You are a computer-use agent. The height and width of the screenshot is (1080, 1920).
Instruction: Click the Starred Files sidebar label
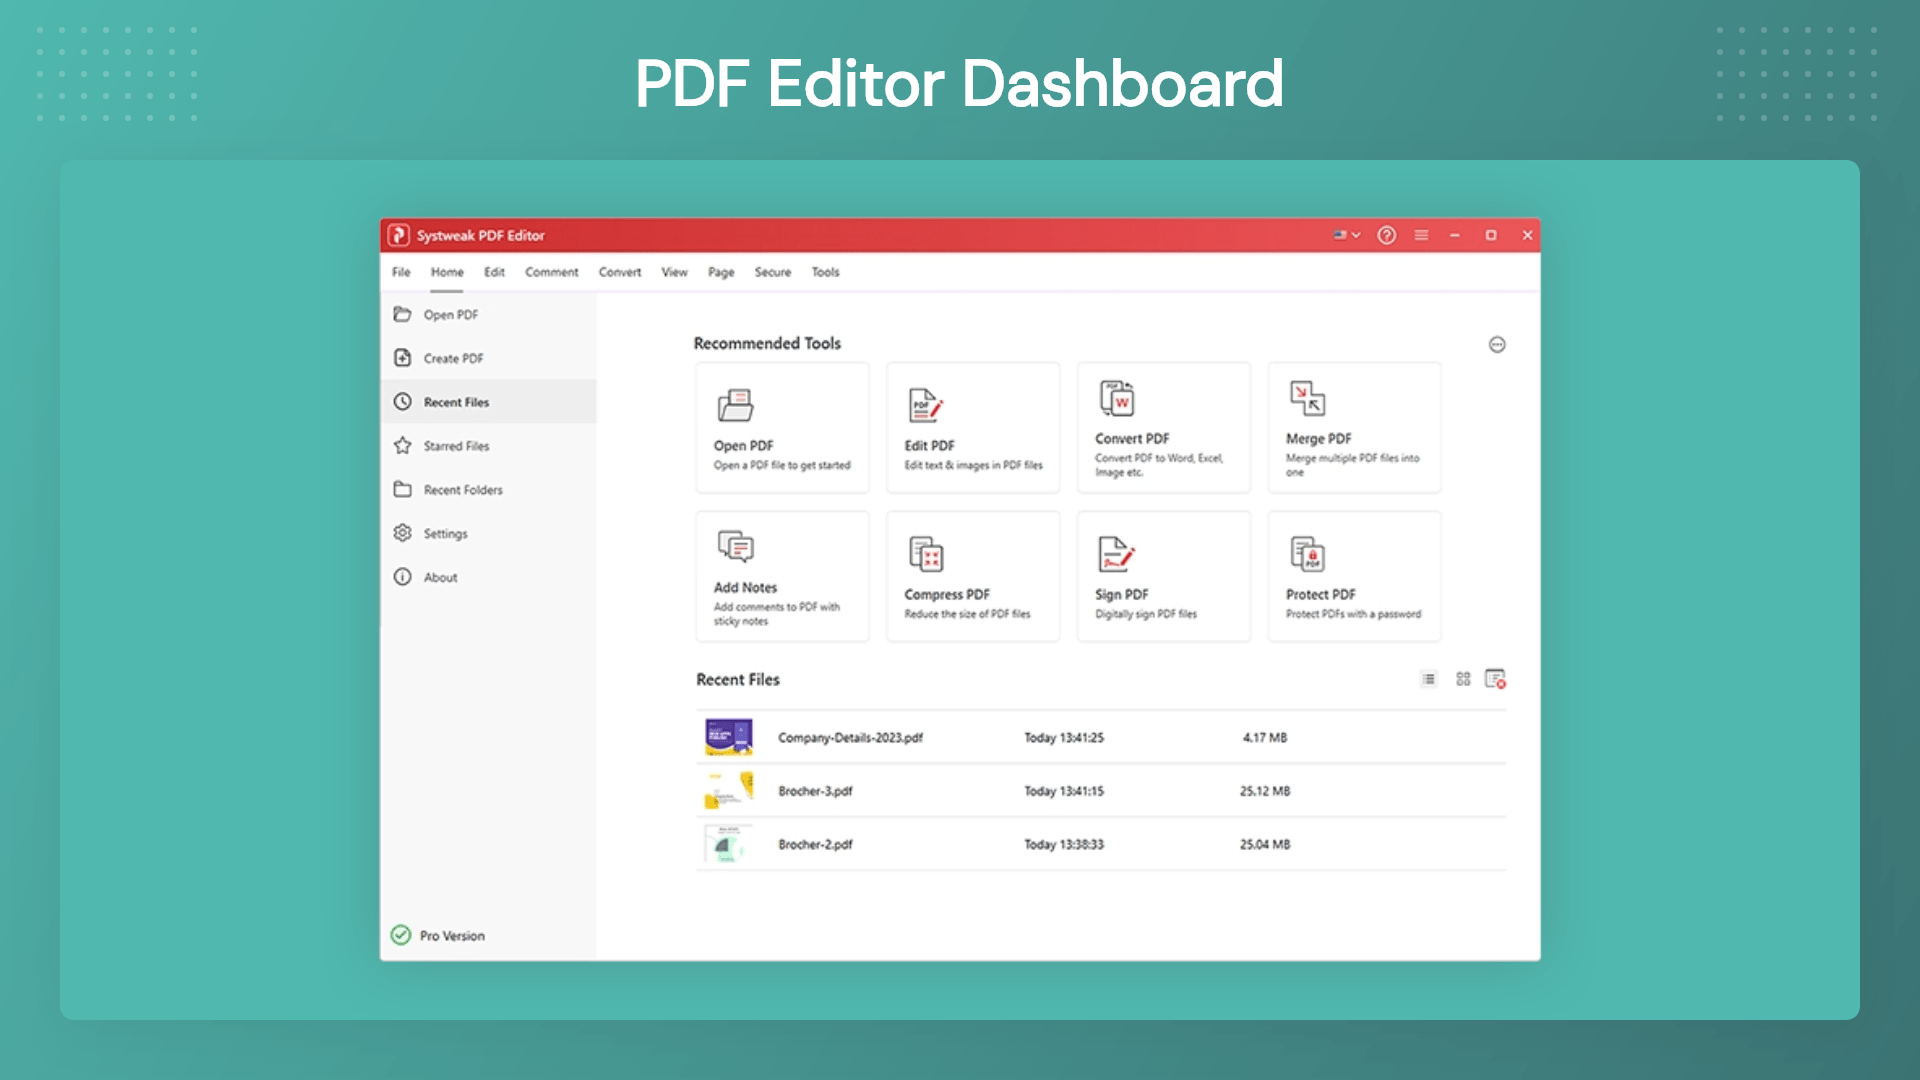coord(456,446)
